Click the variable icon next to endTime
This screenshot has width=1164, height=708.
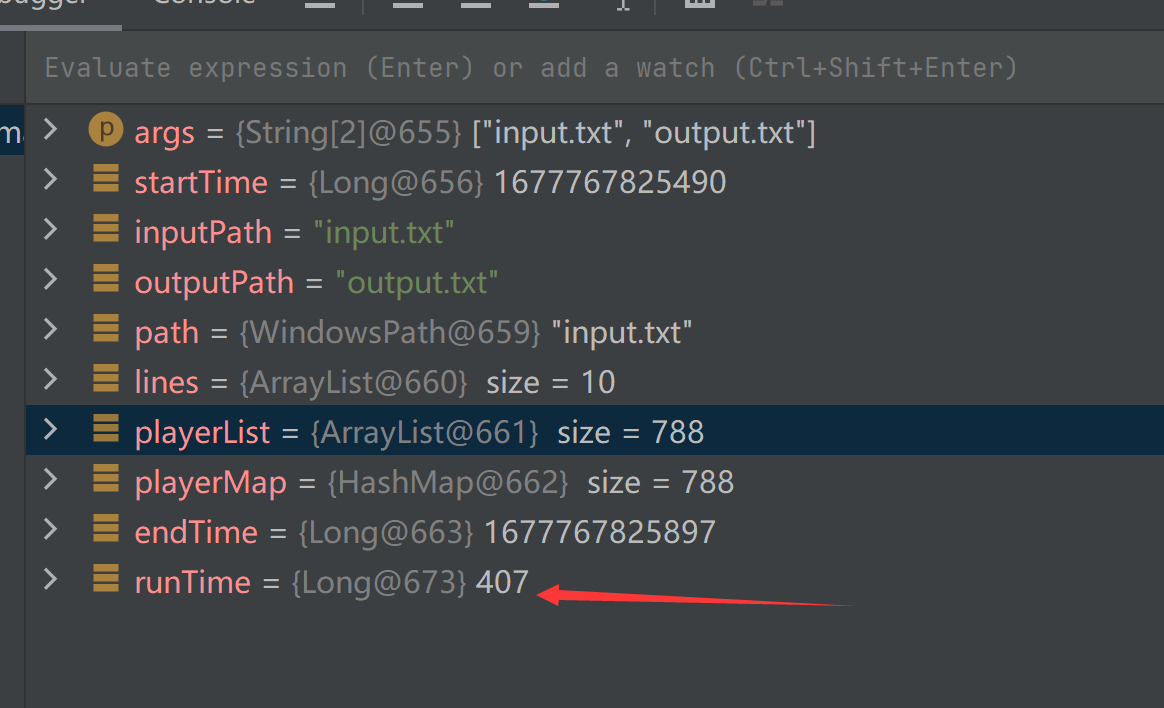click(105, 530)
